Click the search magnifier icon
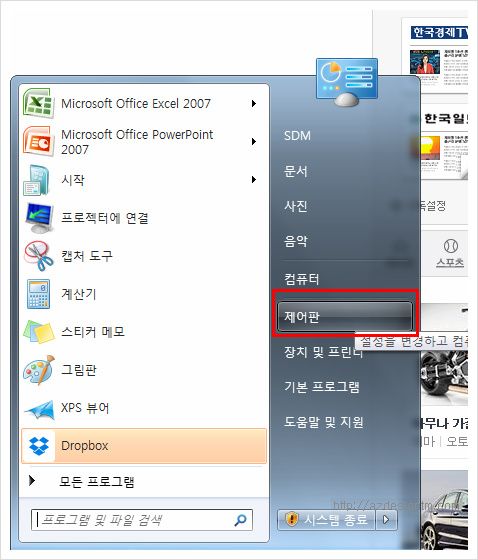Viewport: 478px width, 560px height. [240, 520]
